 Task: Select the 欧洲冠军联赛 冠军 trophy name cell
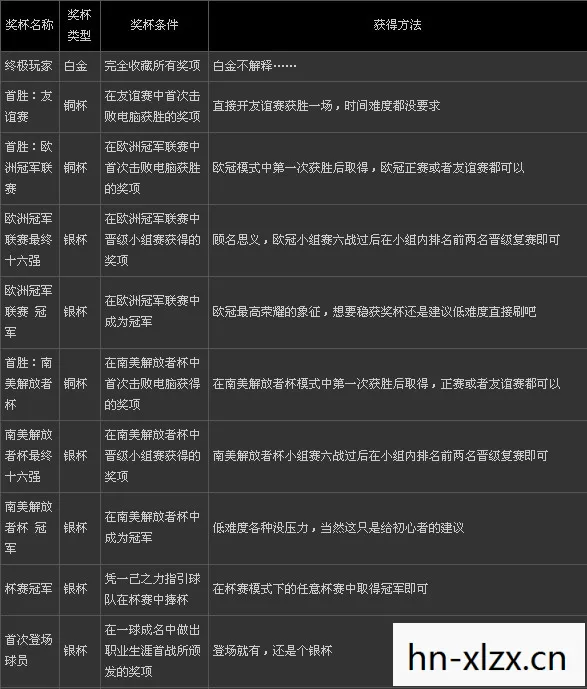coord(29,312)
